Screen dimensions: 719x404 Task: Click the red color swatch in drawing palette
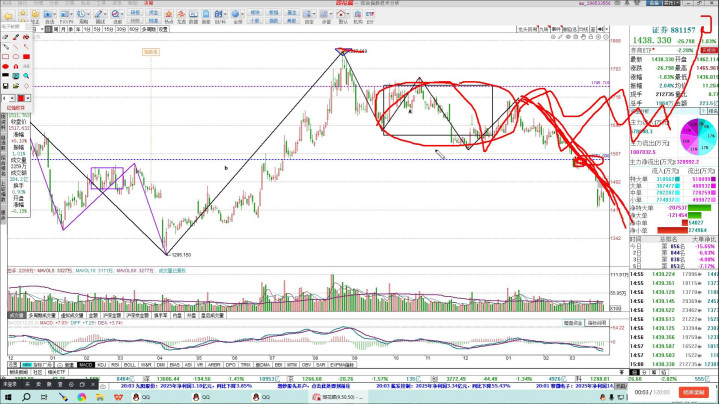click(x=20, y=97)
